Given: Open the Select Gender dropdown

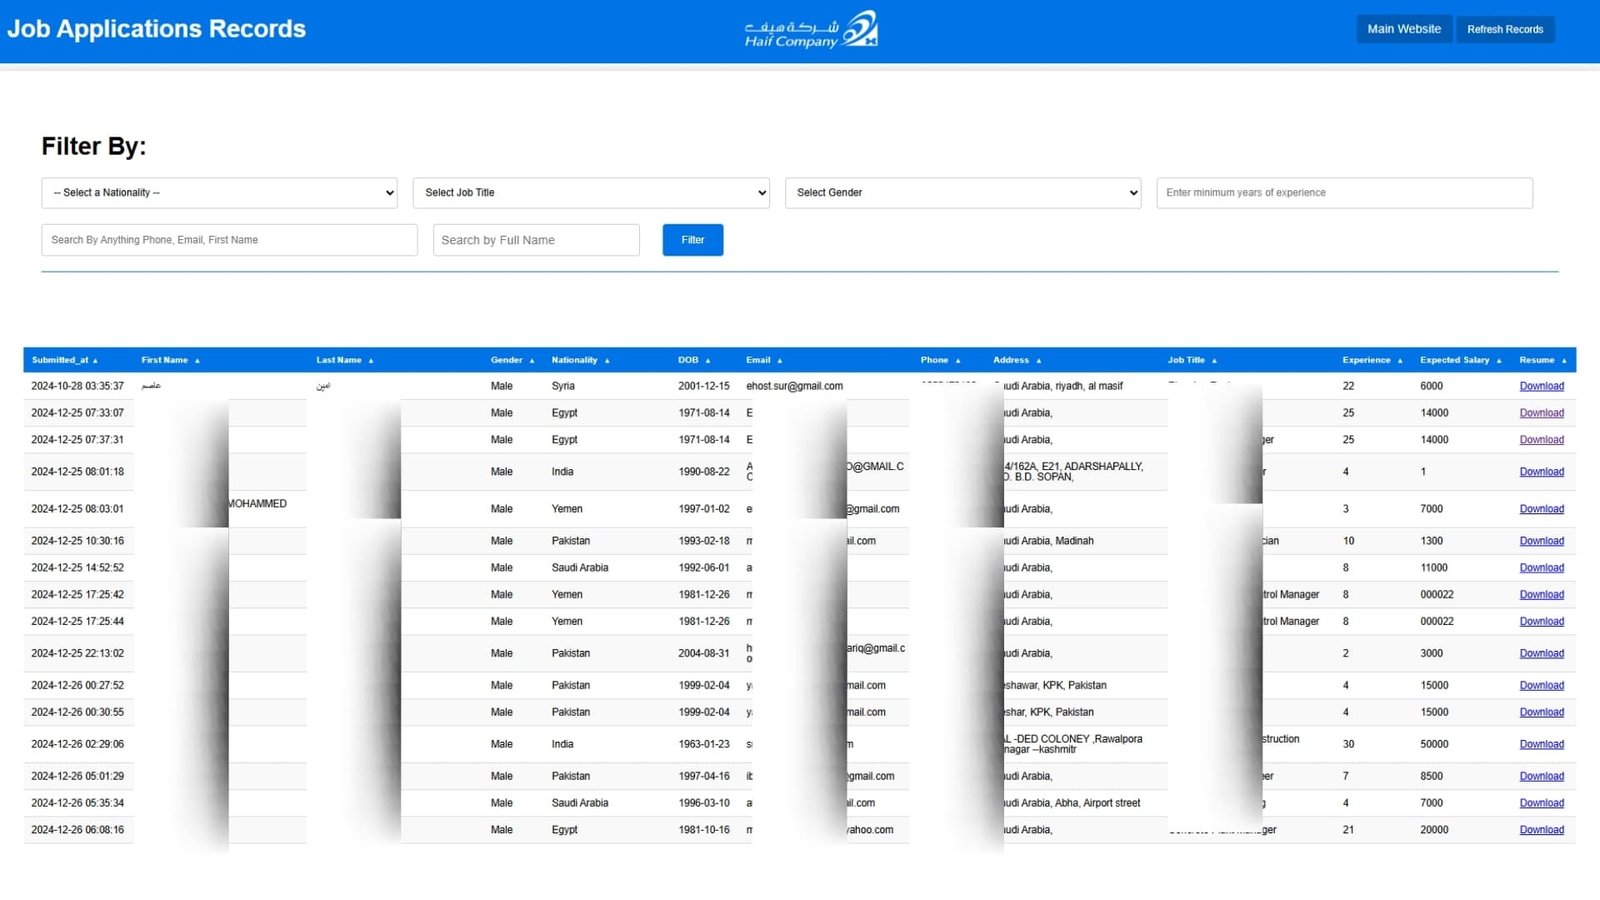Looking at the screenshot, I should pos(963,193).
